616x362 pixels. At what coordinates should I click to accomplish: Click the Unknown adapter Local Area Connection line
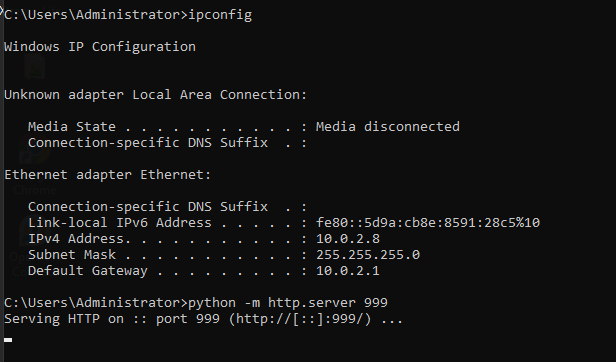(156, 95)
